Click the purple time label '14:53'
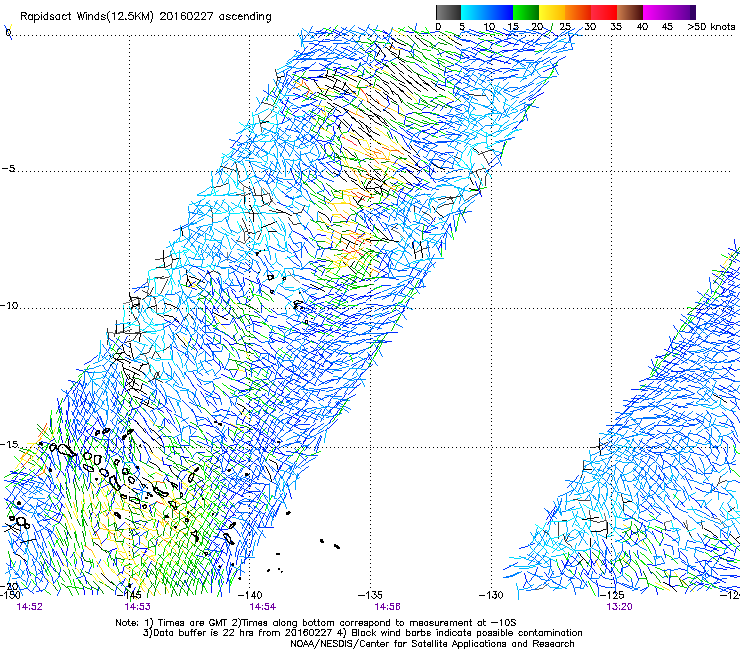 coord(137,607)
